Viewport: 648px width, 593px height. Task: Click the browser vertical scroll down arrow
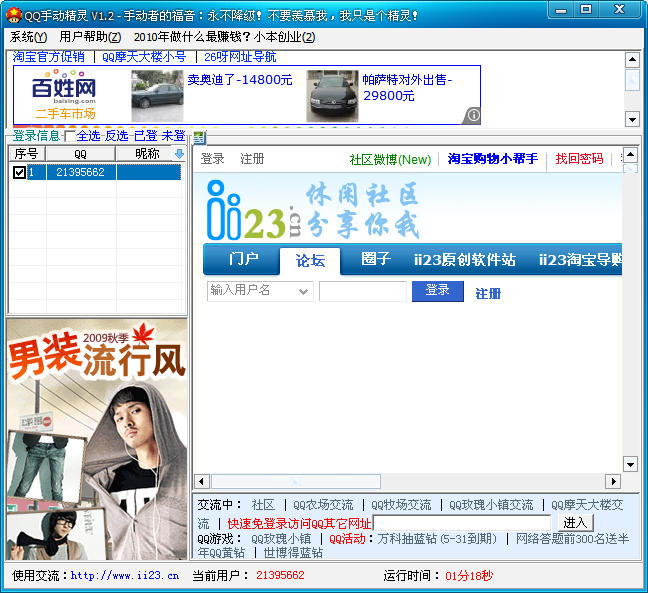tap(630, 464)
